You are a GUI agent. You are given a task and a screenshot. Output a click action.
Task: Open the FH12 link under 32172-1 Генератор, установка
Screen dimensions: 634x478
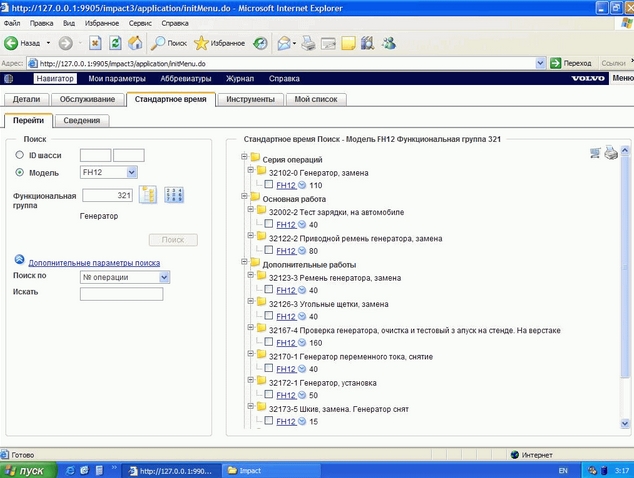click(x=286, y=395)
